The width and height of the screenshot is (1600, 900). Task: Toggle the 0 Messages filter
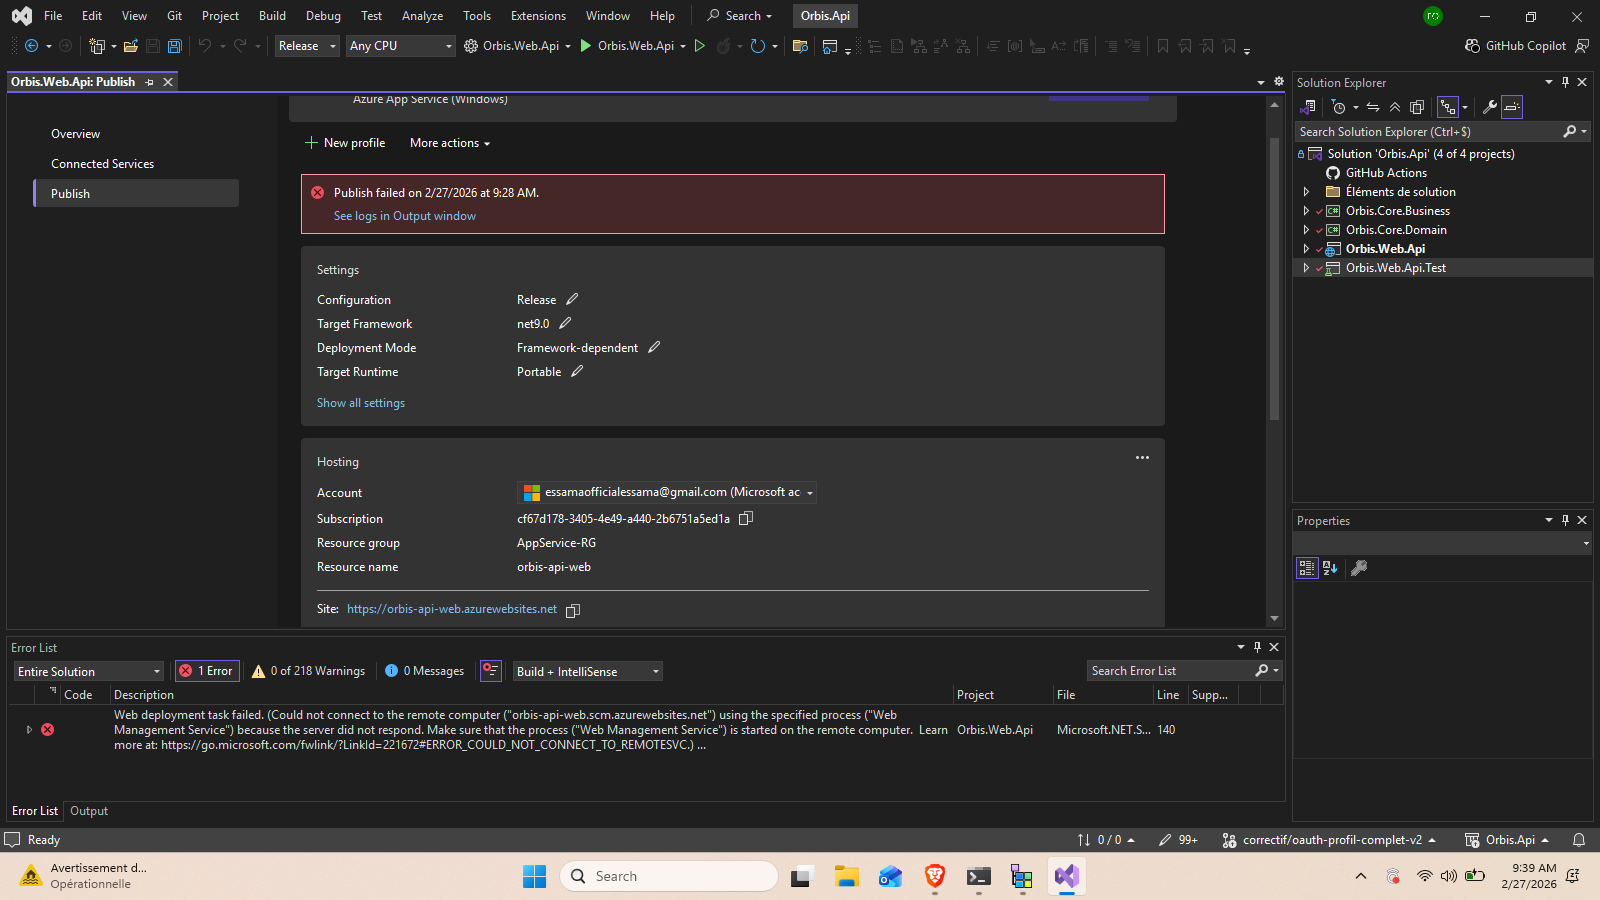425,671
